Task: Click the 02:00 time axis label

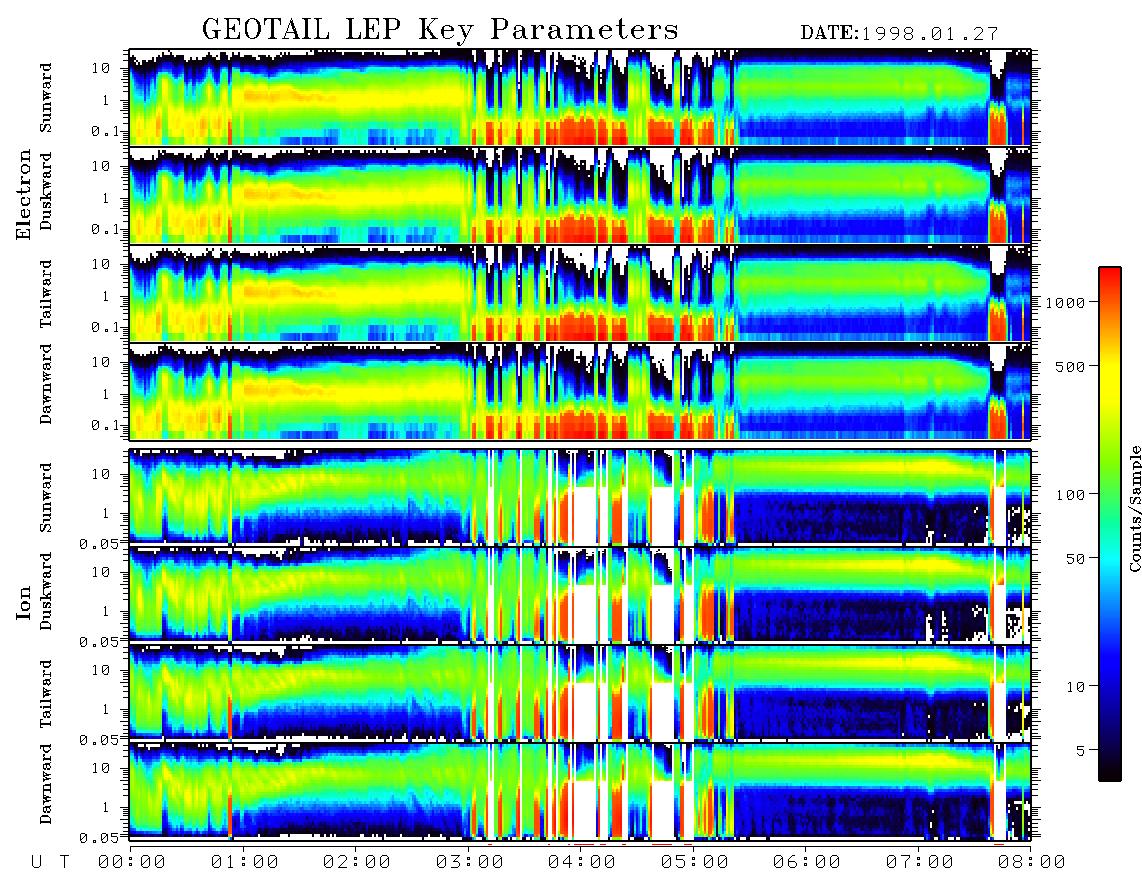Action: [x=357, y=863]
